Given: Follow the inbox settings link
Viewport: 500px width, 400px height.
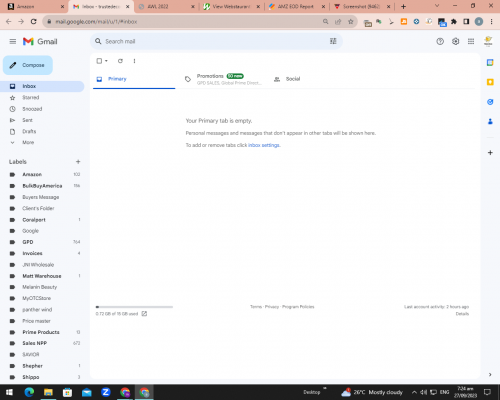Looking at the screenshot, I should coord(264,145).
